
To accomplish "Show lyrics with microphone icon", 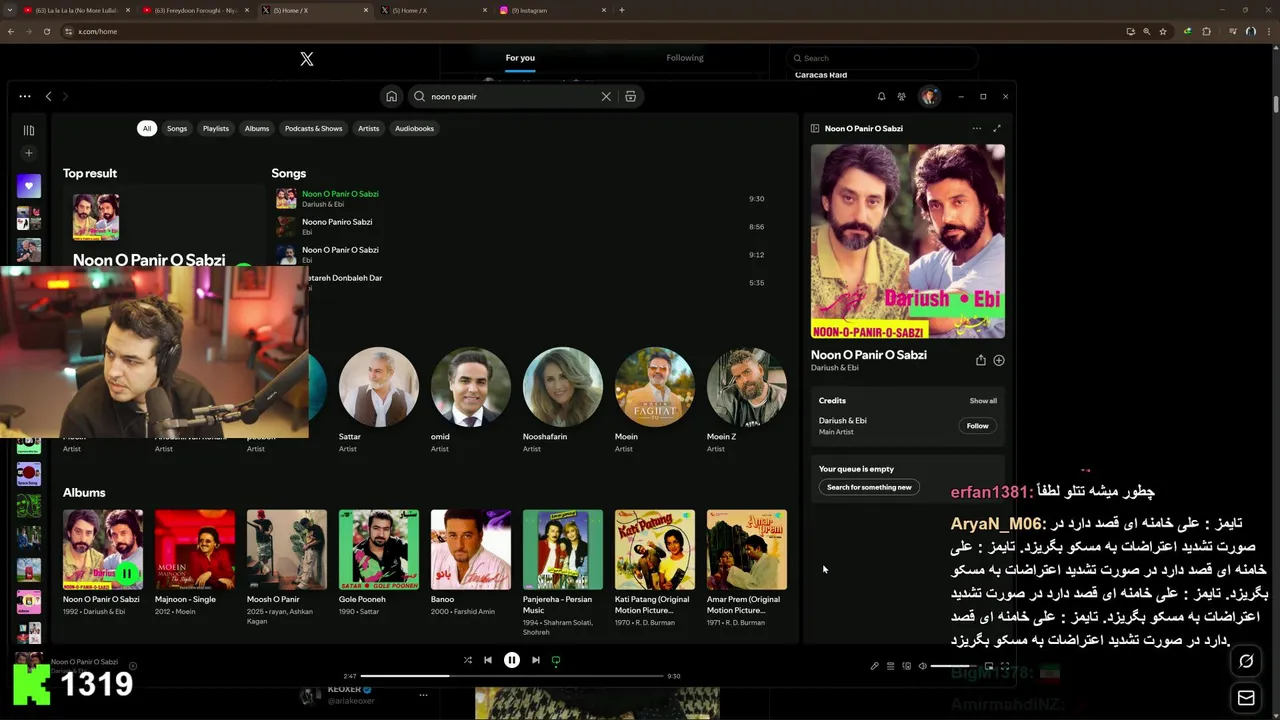I will [874, 666].
